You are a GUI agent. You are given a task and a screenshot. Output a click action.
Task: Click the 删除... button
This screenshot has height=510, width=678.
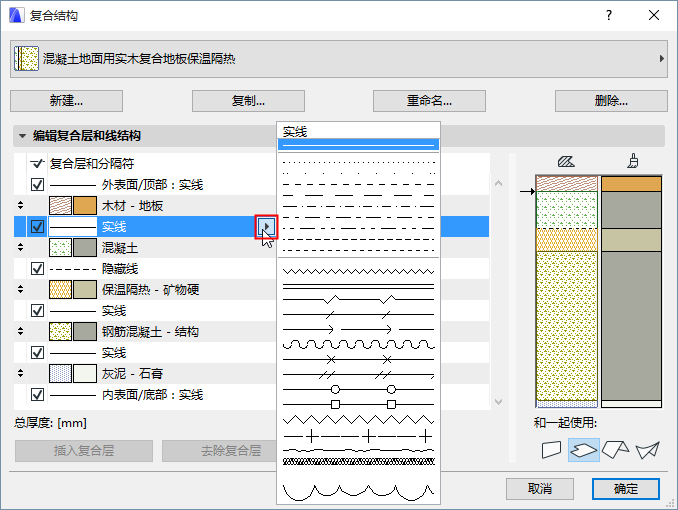[x=611, y=101]
